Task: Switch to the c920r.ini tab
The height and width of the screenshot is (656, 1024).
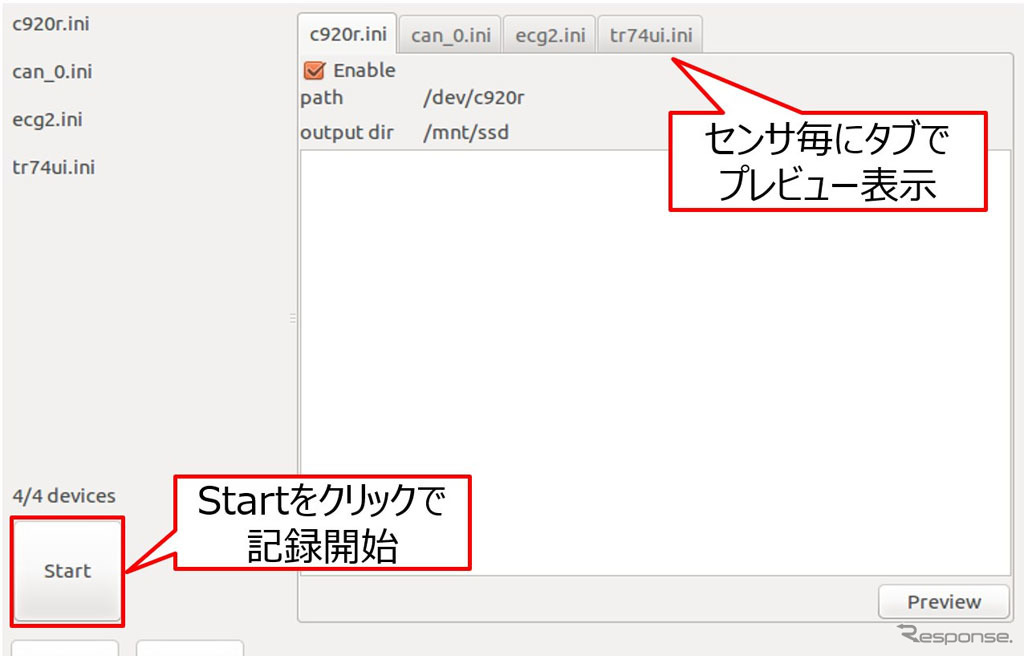Action: tap(347, 34)
